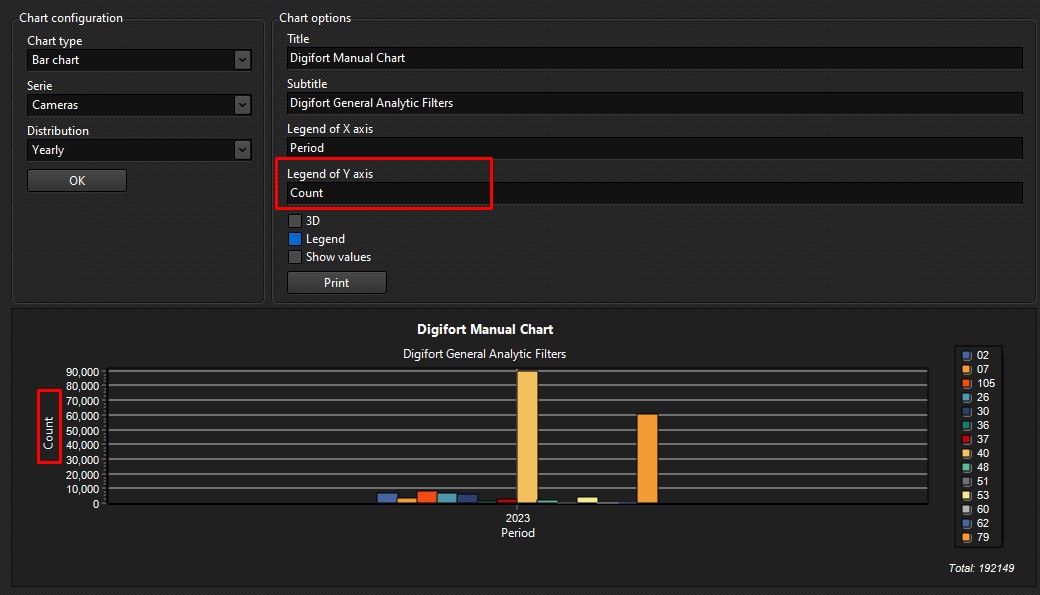Click legend color swatch for camera 36
The width and height of the screenshot is (1040, 595).
(966, 425)
